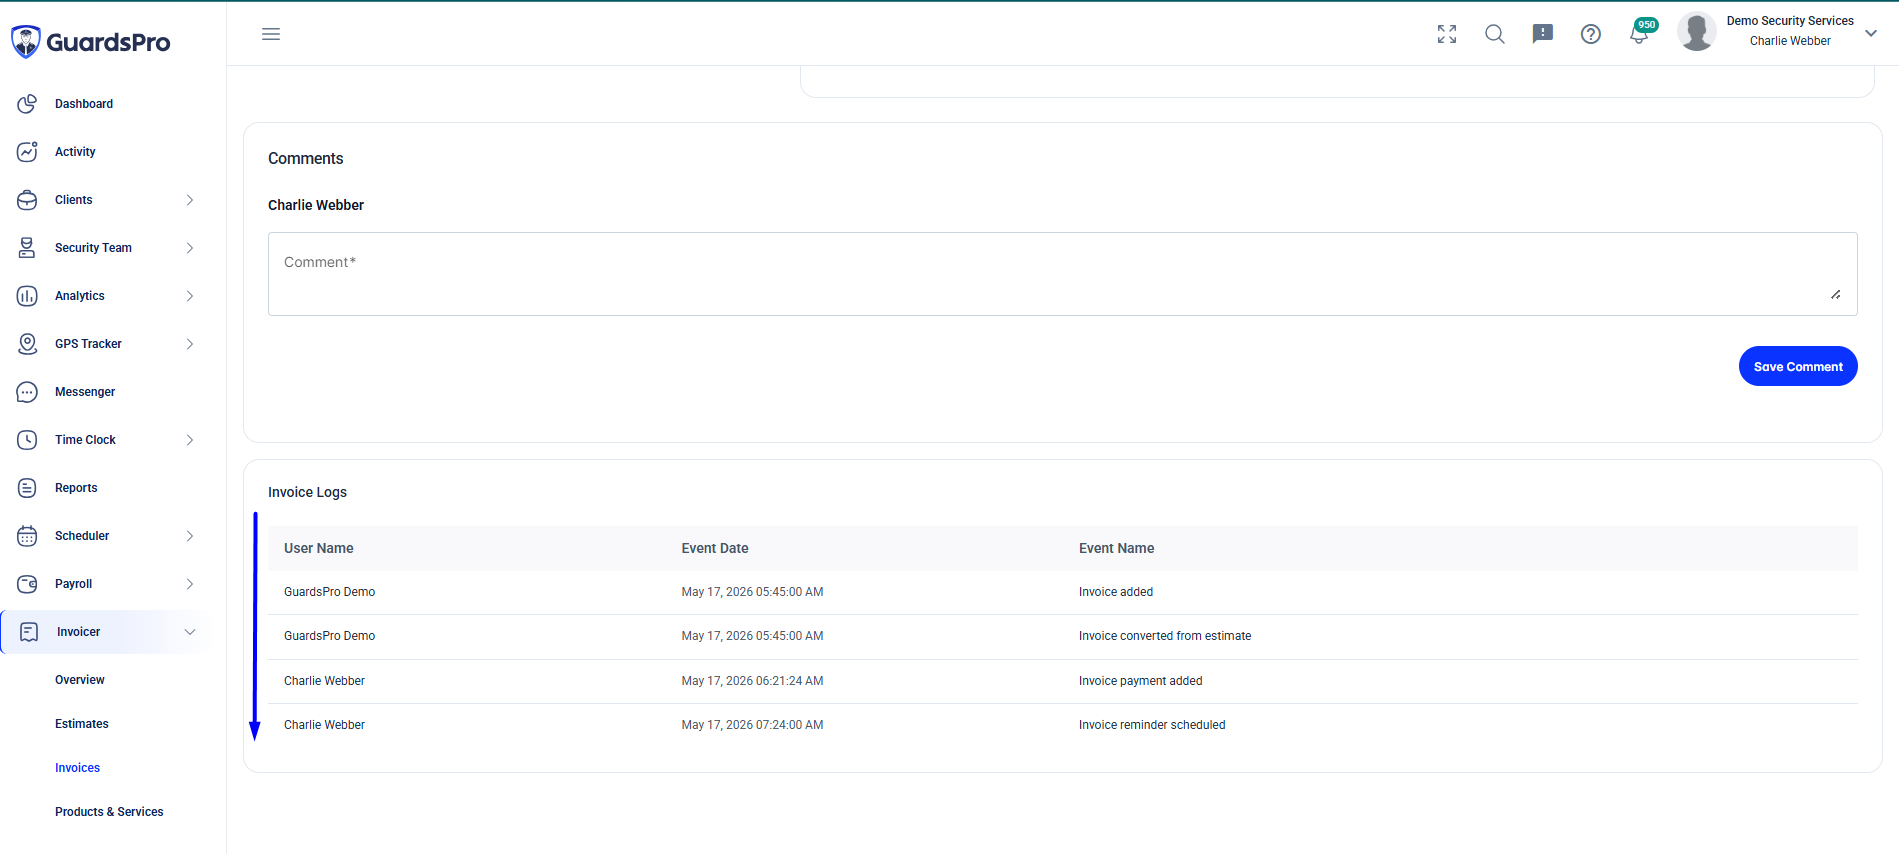This screenshot has height=854, width=1899.
Task: Open the account dropdown arrow beside Charlie Webber
Action: click(x=1871, y=33)
